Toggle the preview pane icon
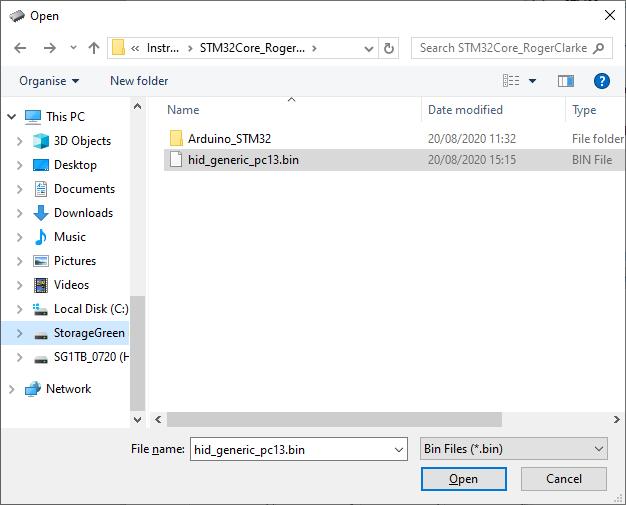 click(566, 81)
